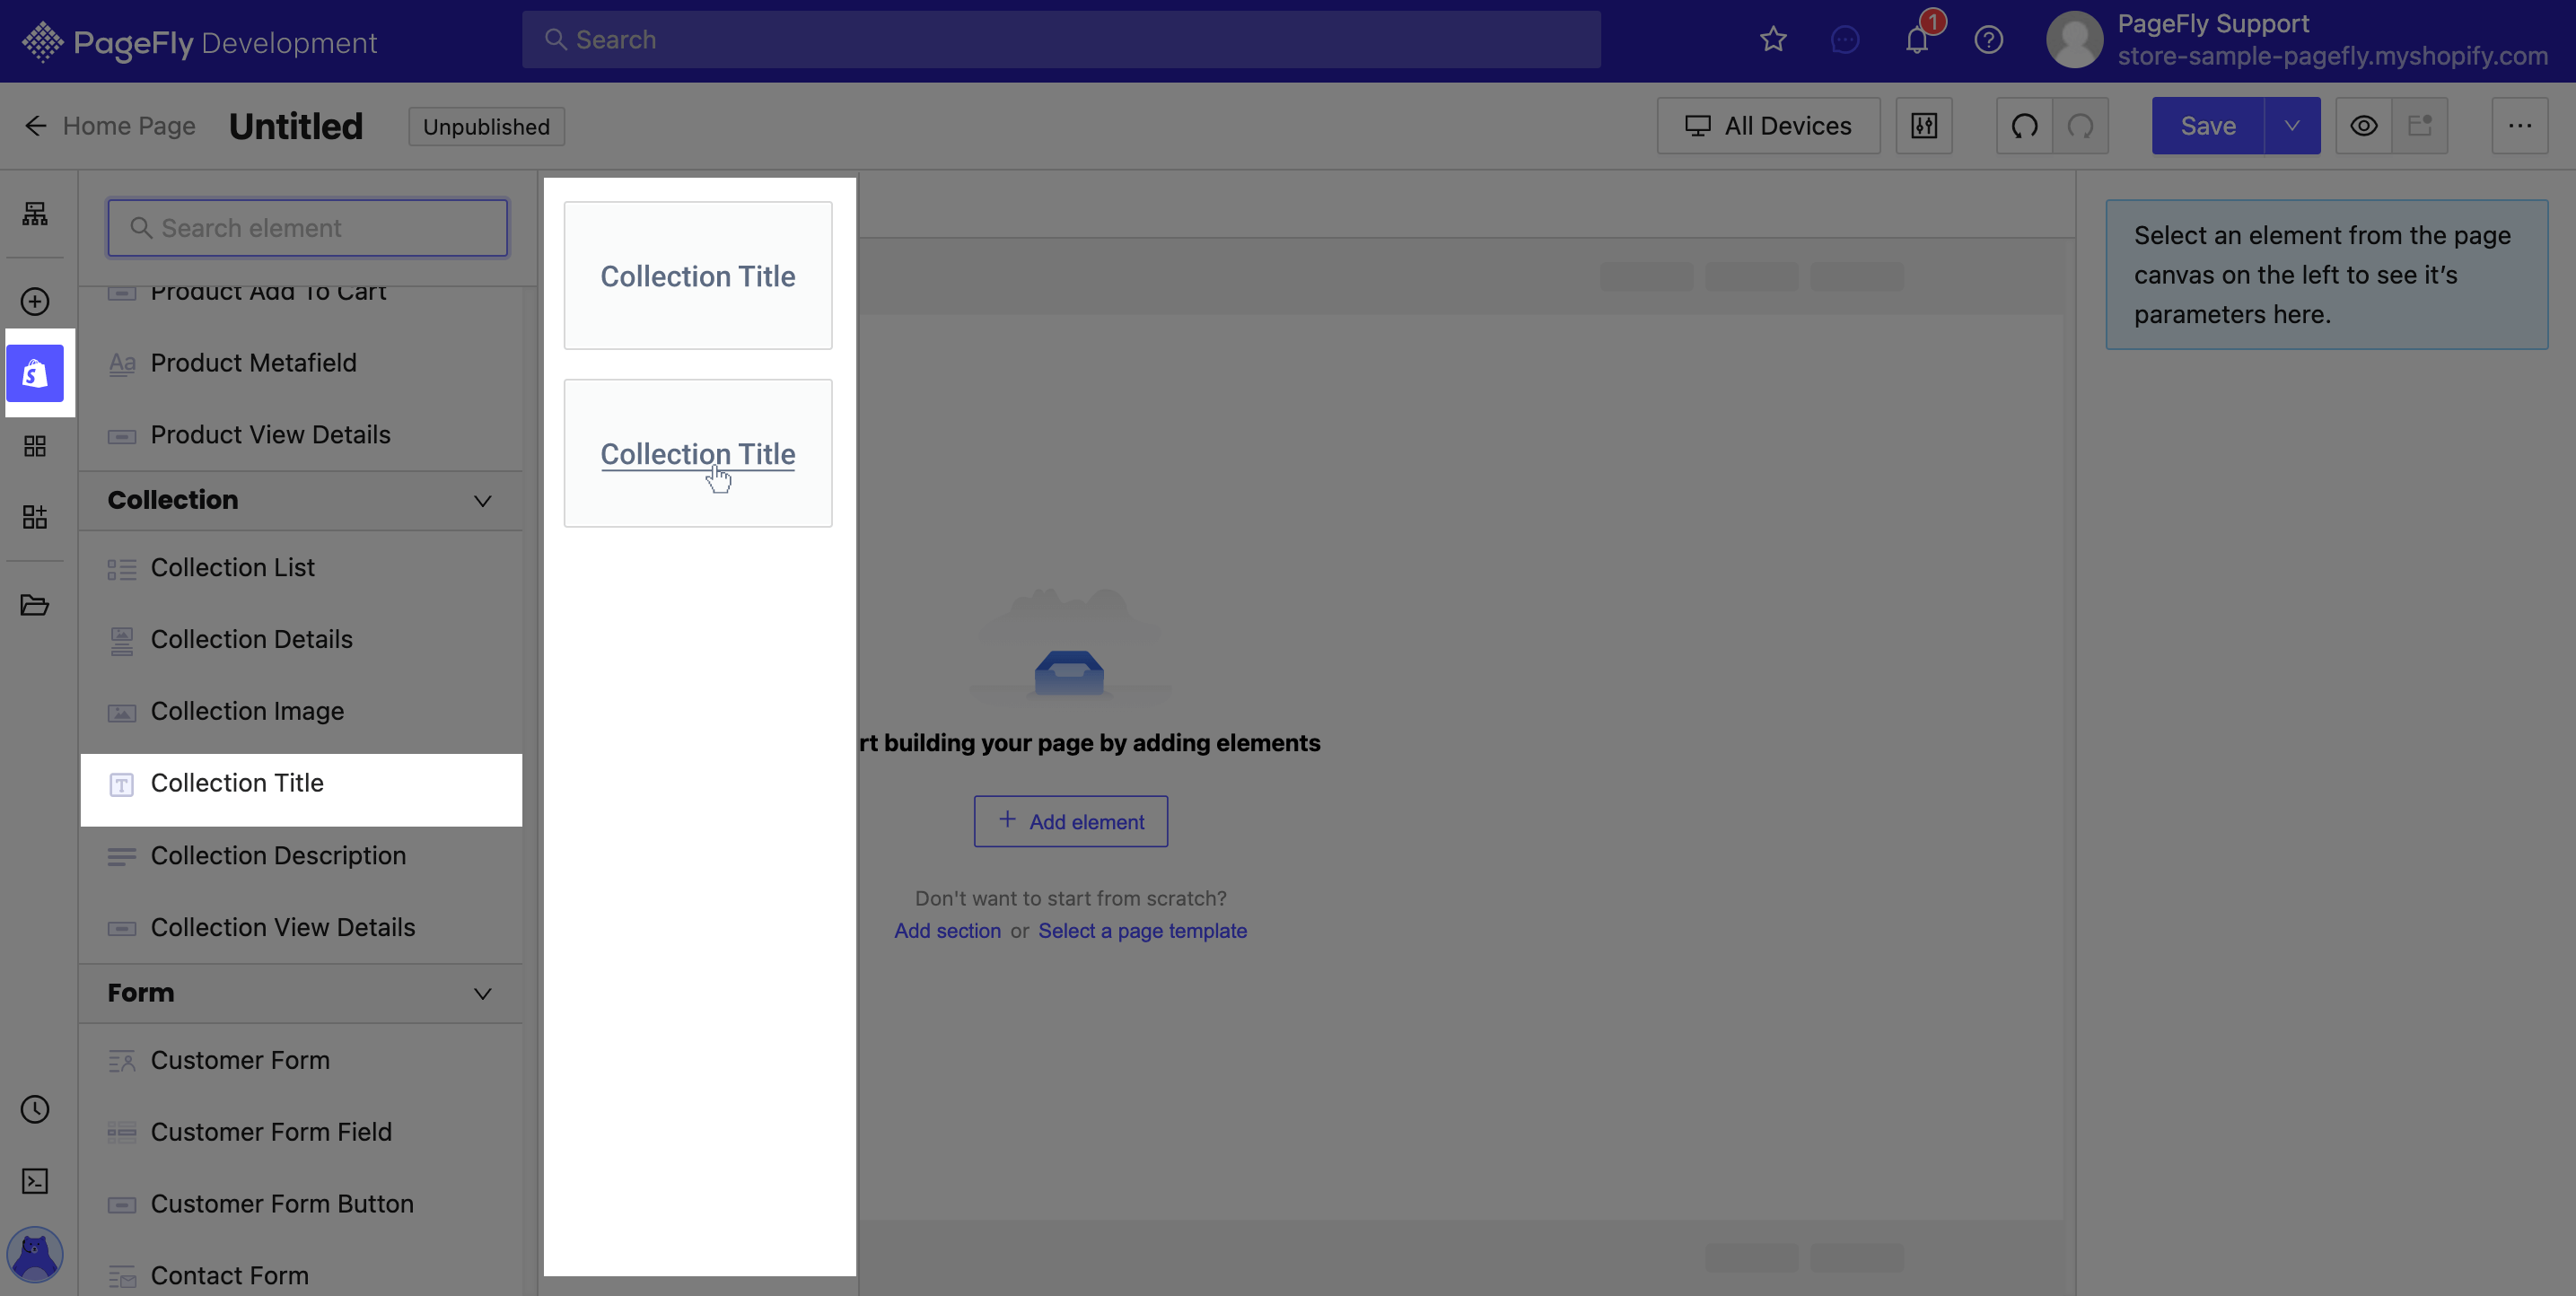This screenshot has height=1296, width=2576.
Task: Click the publish status icon beside preview
Action: pyautogui.click(x=2420, y=126)
